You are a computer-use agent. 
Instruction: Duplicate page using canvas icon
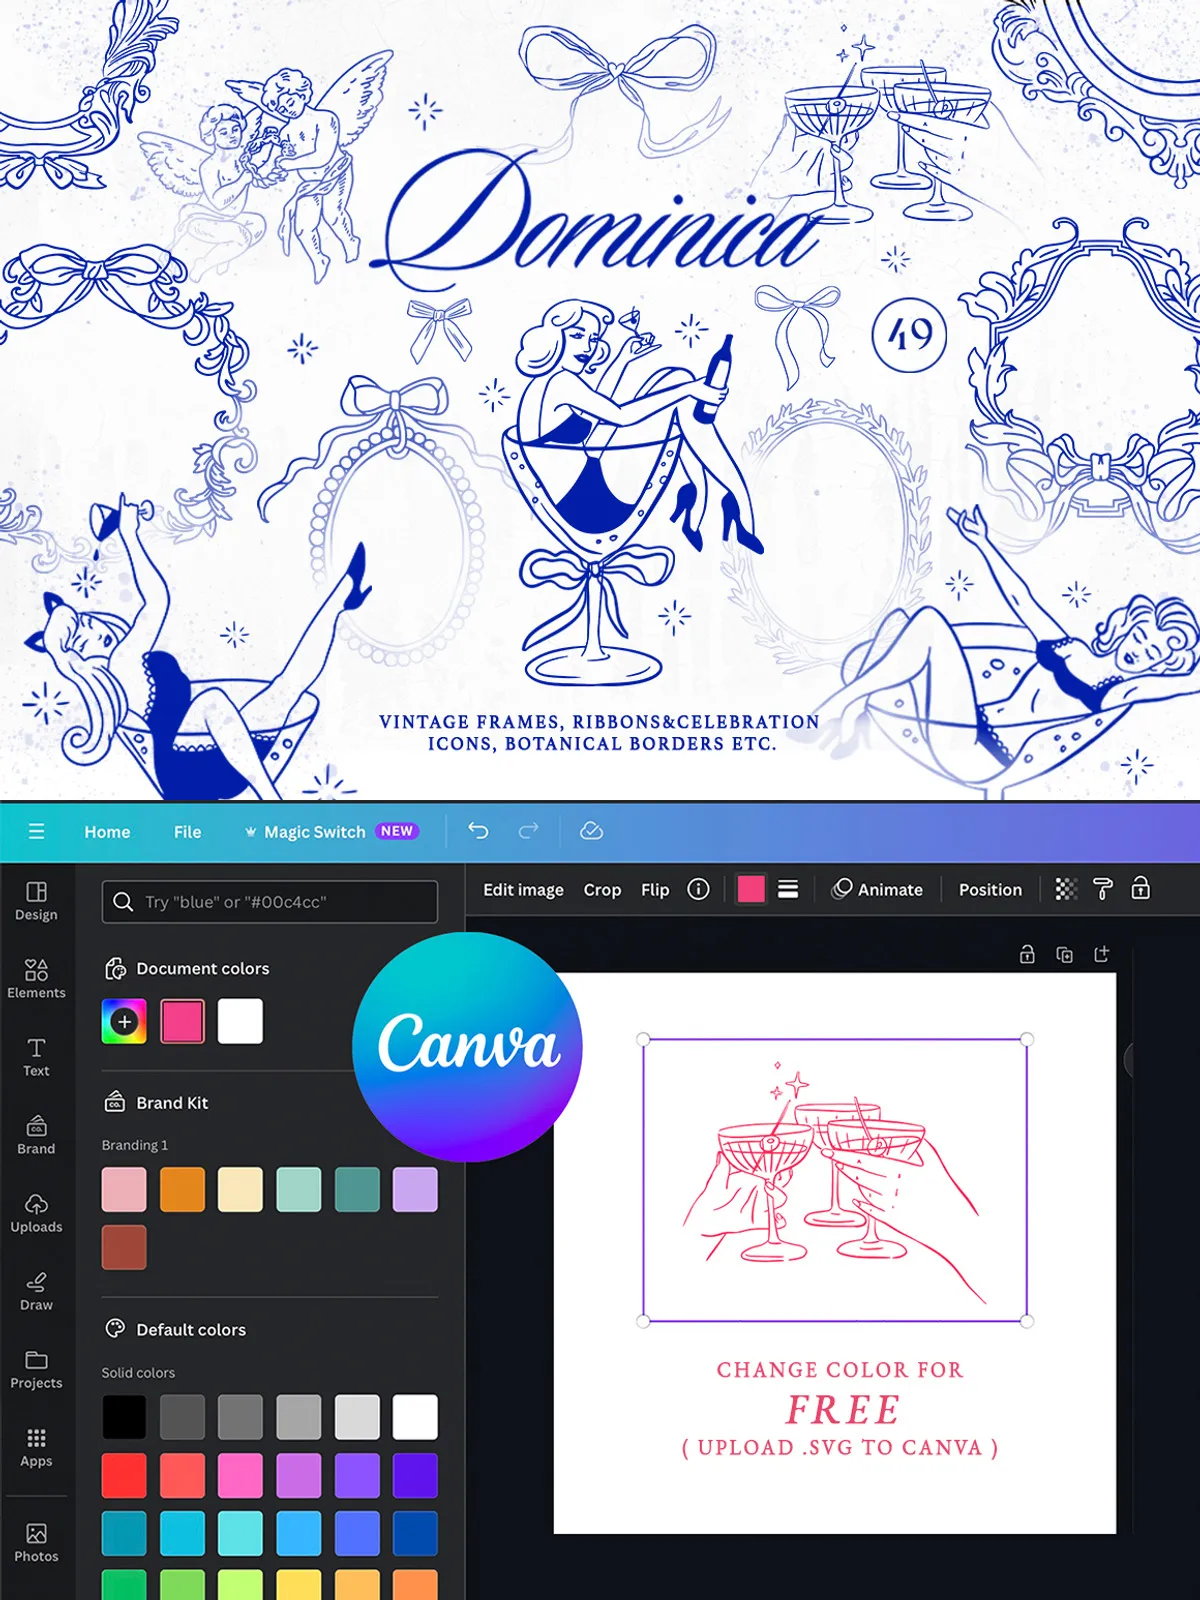pos(1064,955)
